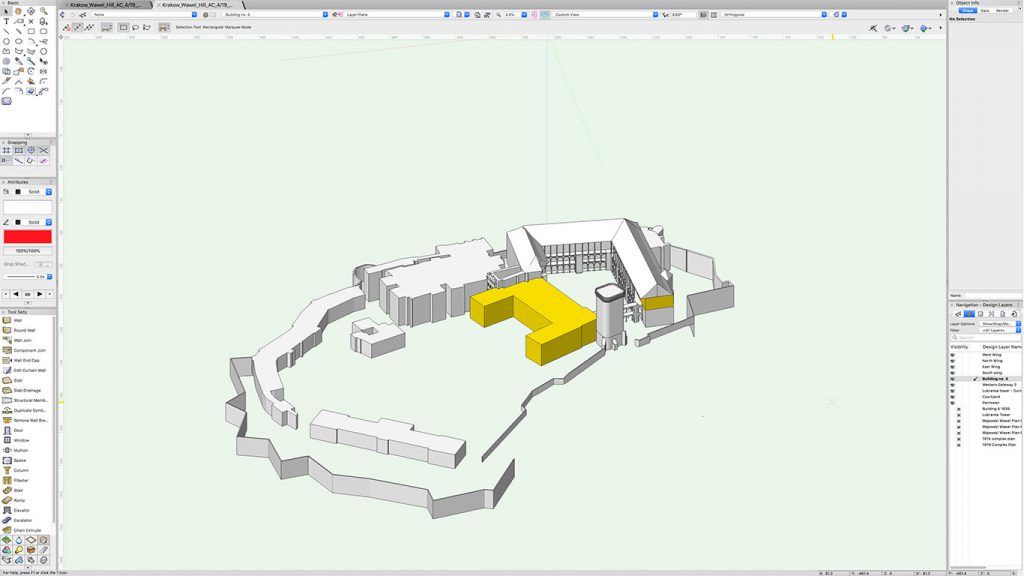Image resolution: width=1024 pixels, height=576 pixels.
Task: Select the Text tool
Action: (x=6, y=21)
